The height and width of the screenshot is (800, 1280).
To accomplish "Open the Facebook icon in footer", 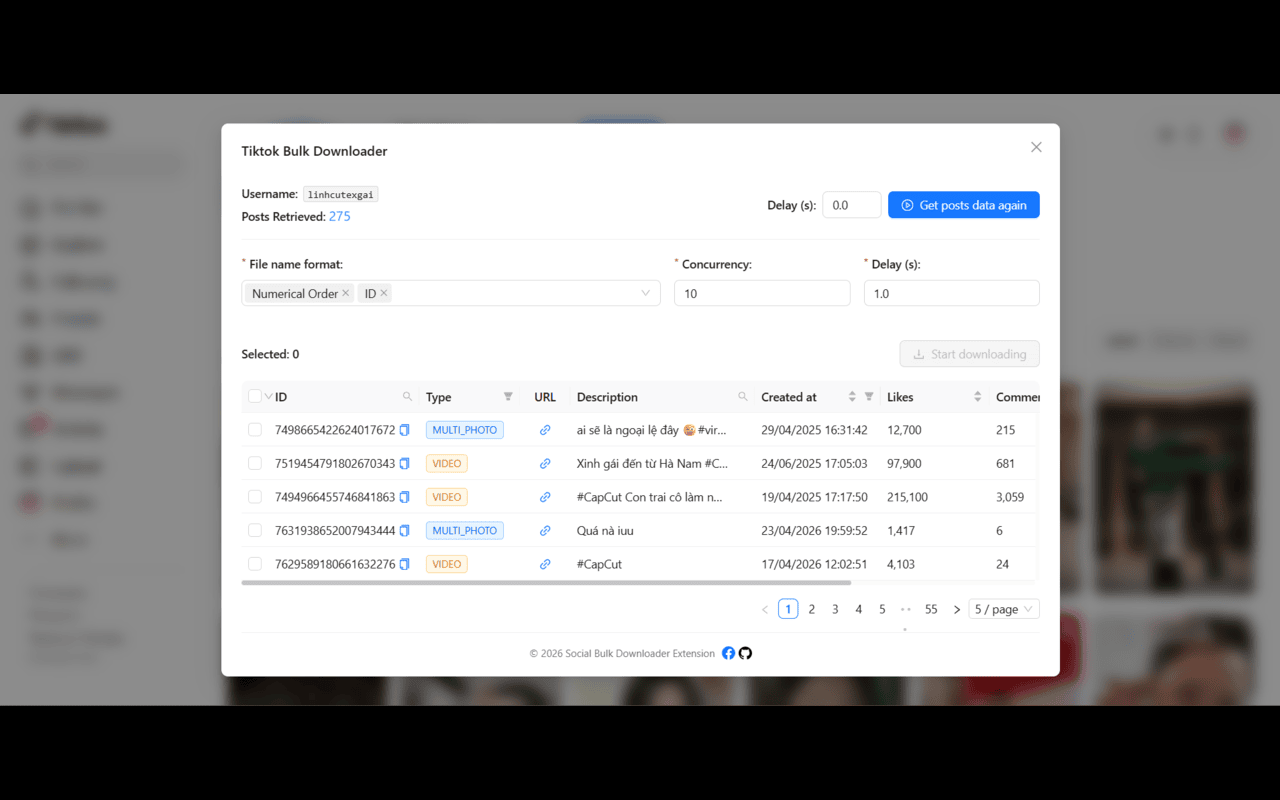I will [729, 653].
